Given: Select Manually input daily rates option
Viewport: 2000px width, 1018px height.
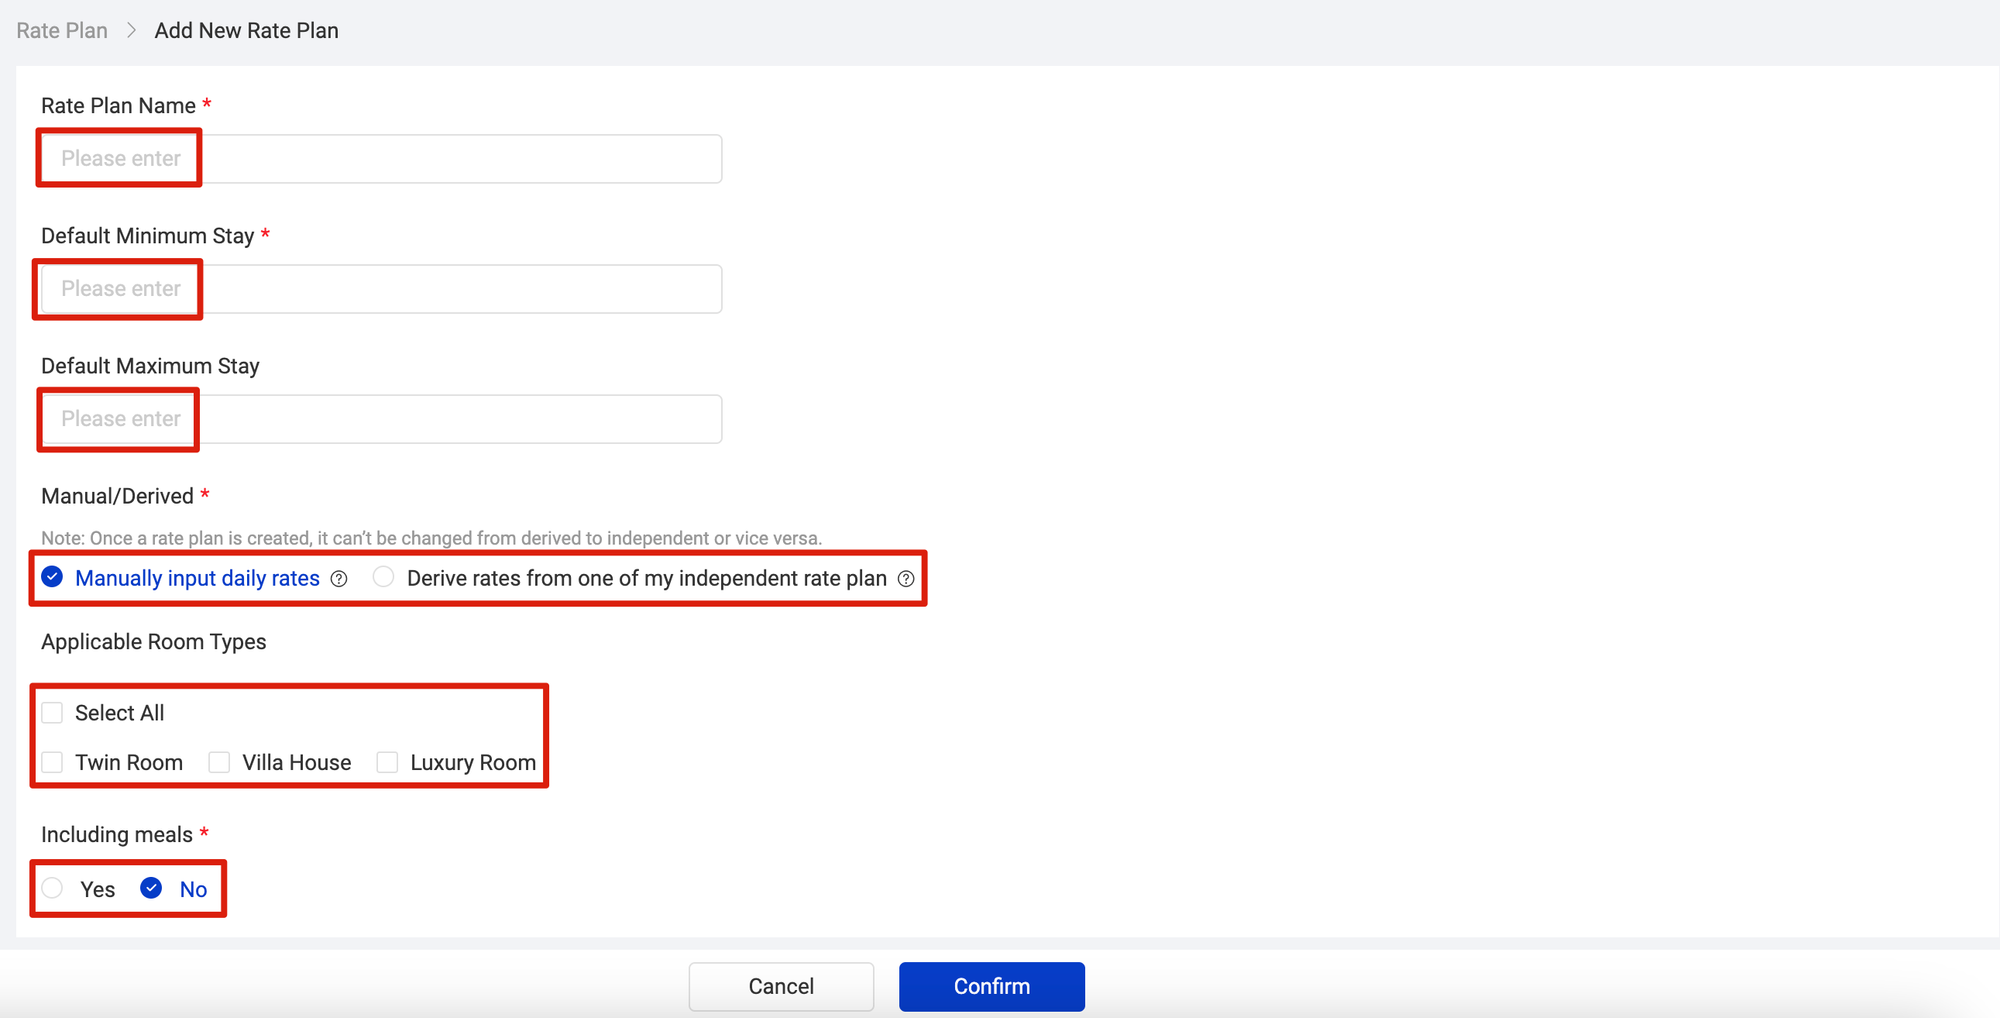Looking at the screenshot, I should pyautogui.click(x=53, y=577).
